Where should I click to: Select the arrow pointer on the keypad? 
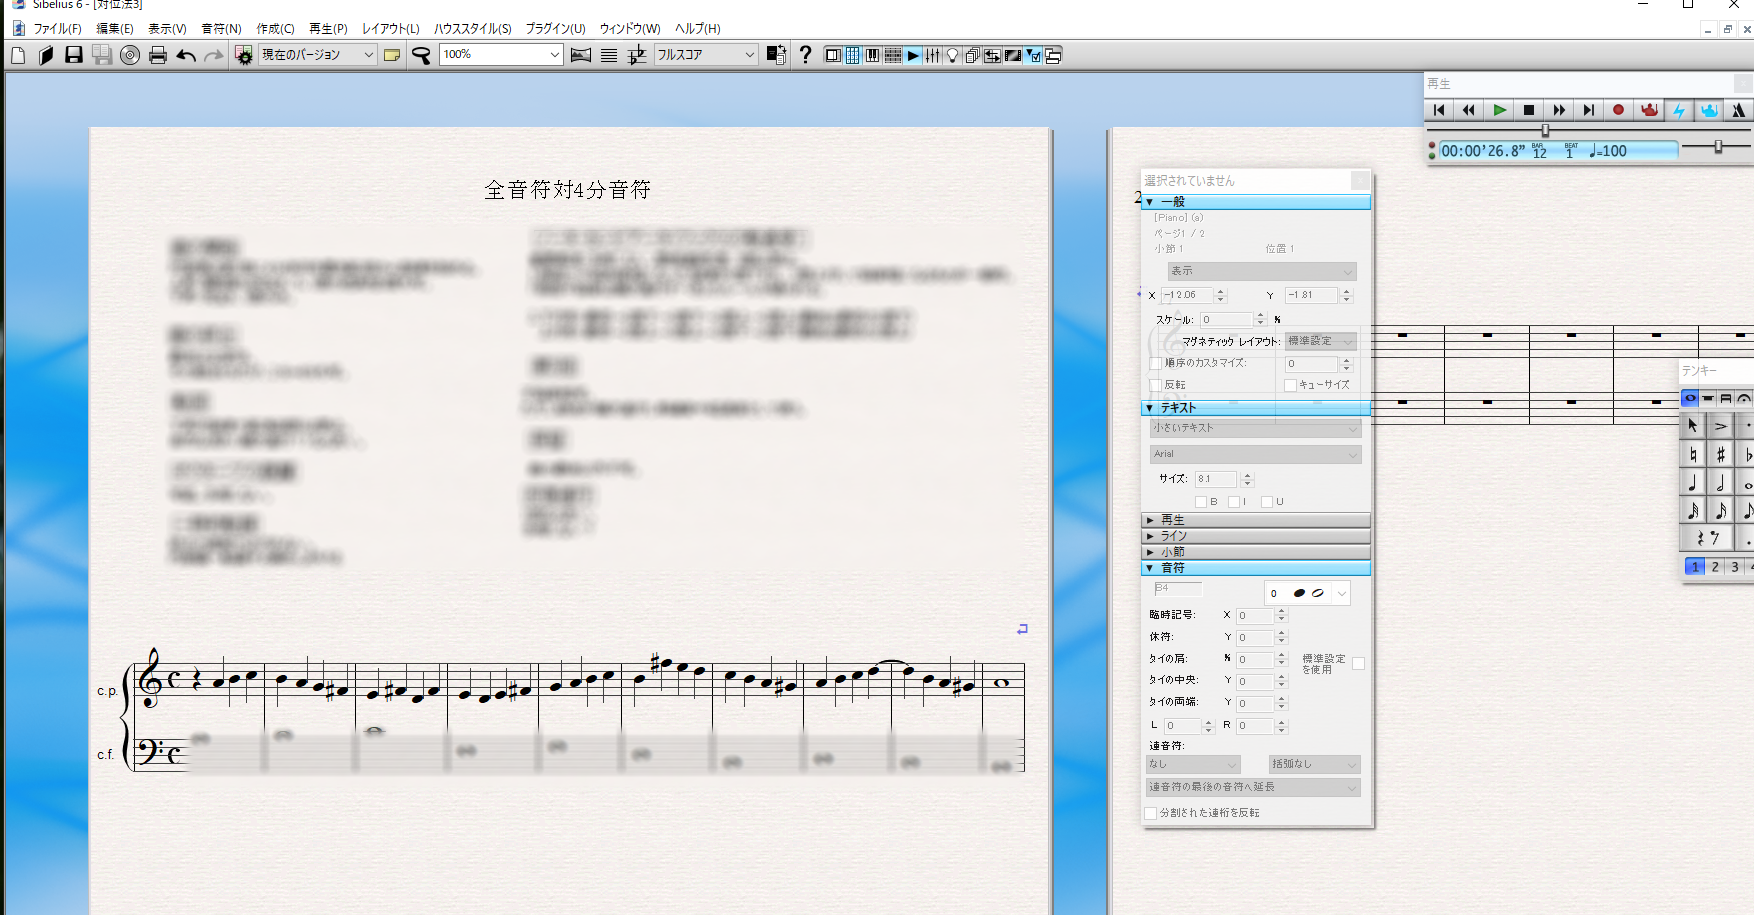tap(1693, 426)
